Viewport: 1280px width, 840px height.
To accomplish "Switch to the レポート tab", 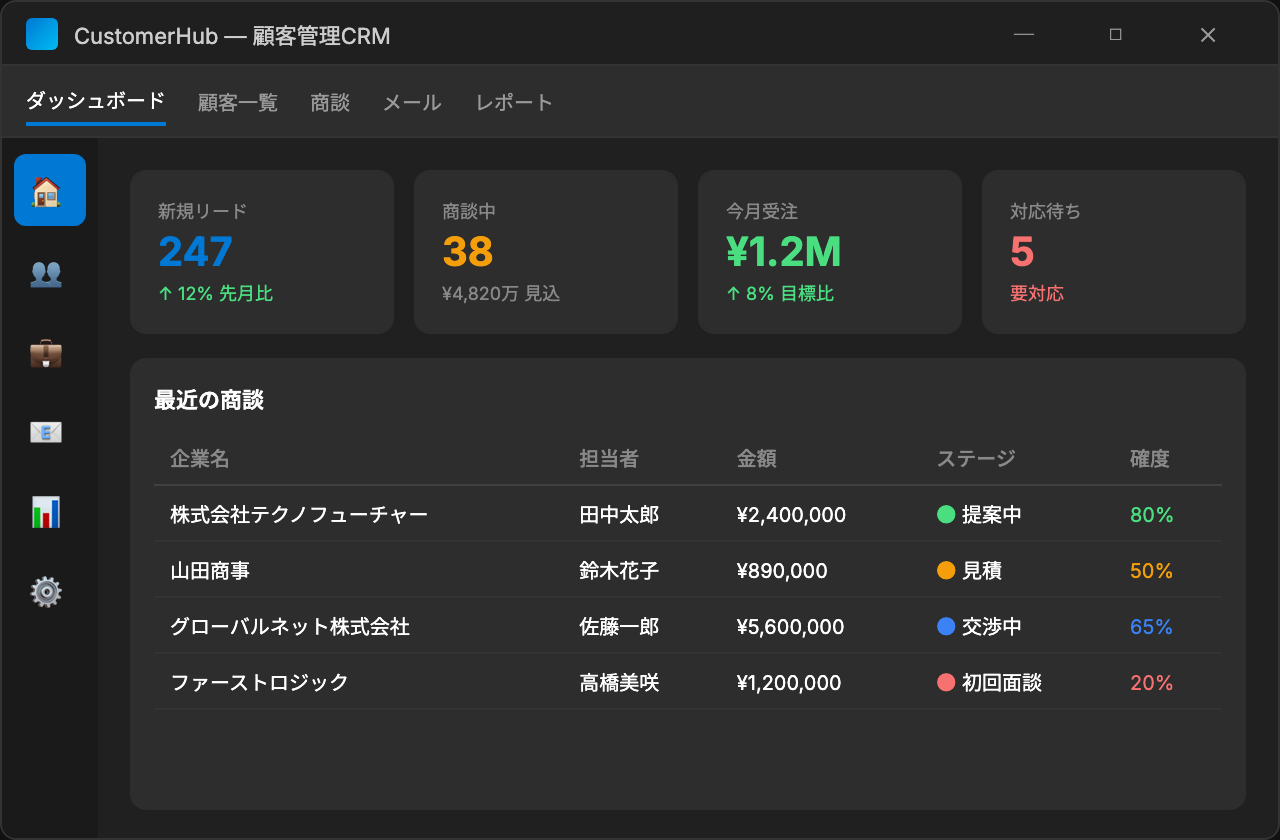I will coord(514,102).
